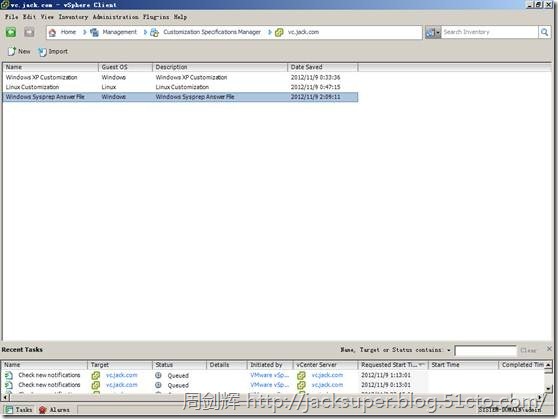Sort by the Name column header
This screenshot has width=558, height=419.
pos(50,67)
